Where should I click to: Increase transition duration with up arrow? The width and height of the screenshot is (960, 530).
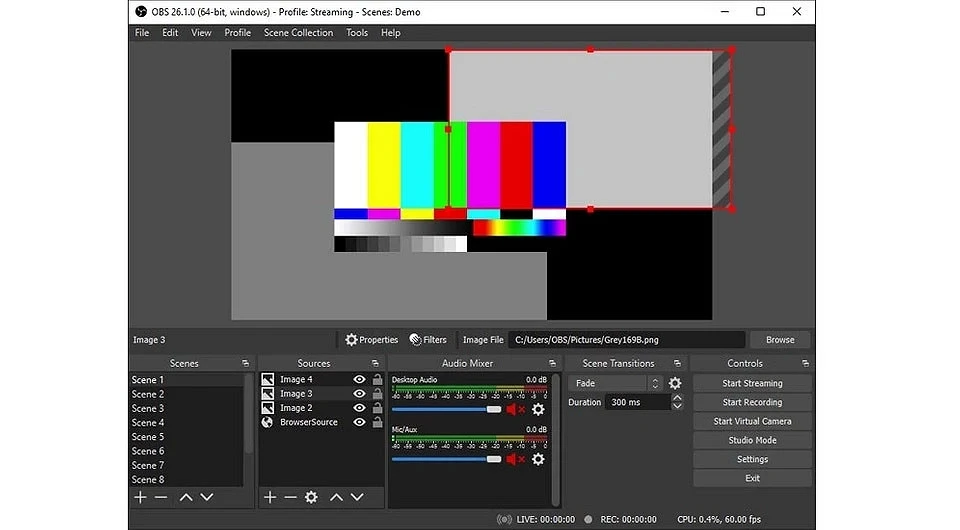coord(677,398)
